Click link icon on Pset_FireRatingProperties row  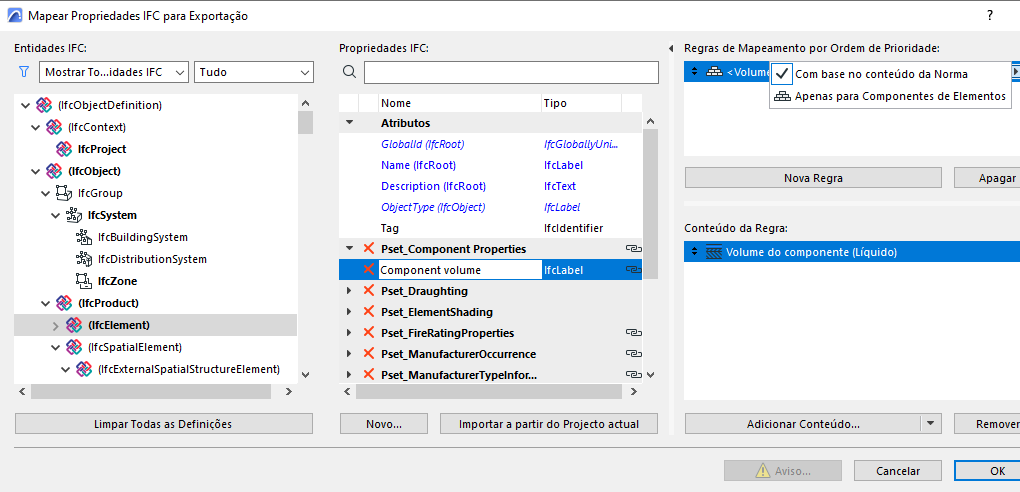tap(632, 333)
